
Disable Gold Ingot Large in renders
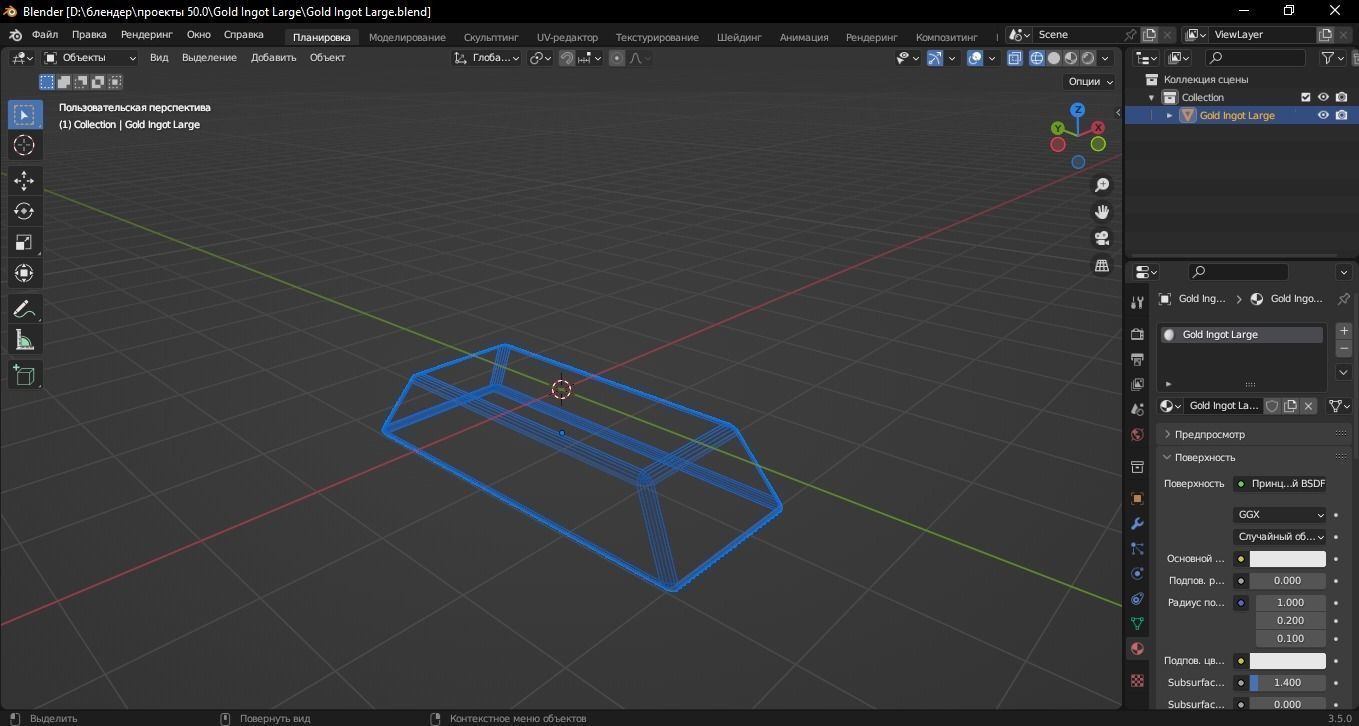click(1341, 116)
